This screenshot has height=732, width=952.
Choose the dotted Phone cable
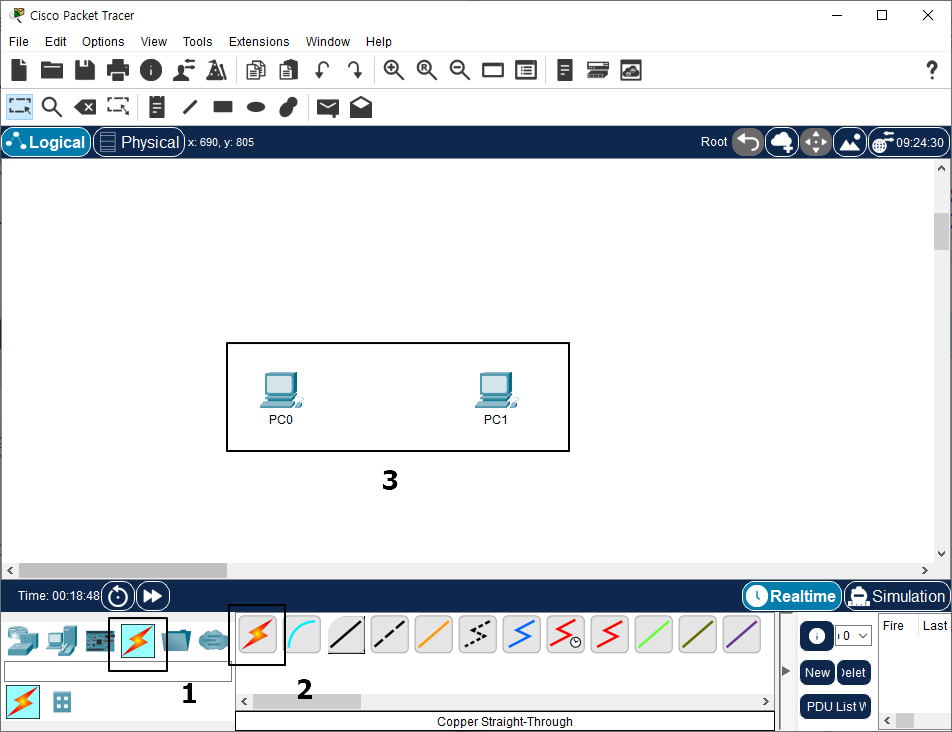click(x=478, y=635)
